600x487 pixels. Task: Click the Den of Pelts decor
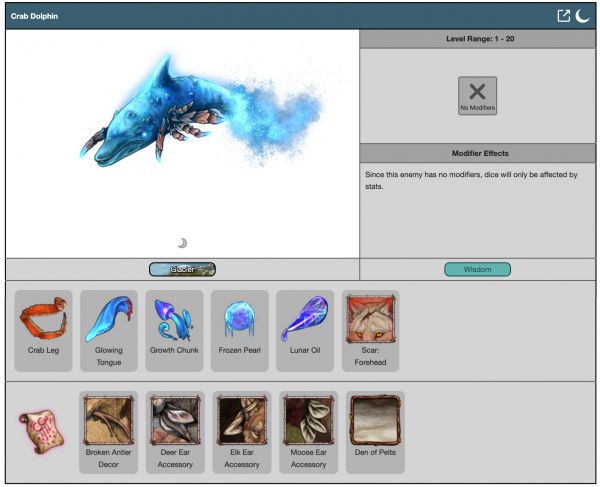click(x=375, y=421)
